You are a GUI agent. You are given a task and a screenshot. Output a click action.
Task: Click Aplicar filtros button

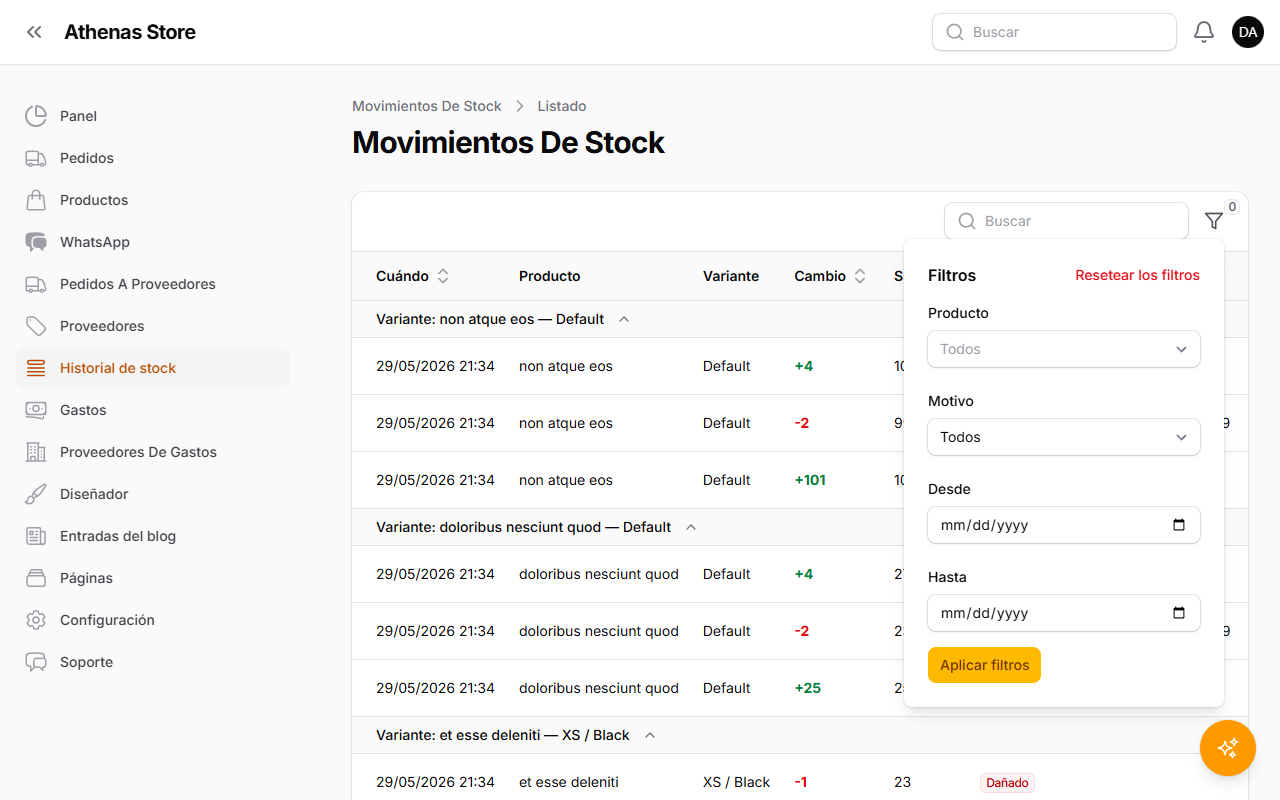(x=984, y=665)
